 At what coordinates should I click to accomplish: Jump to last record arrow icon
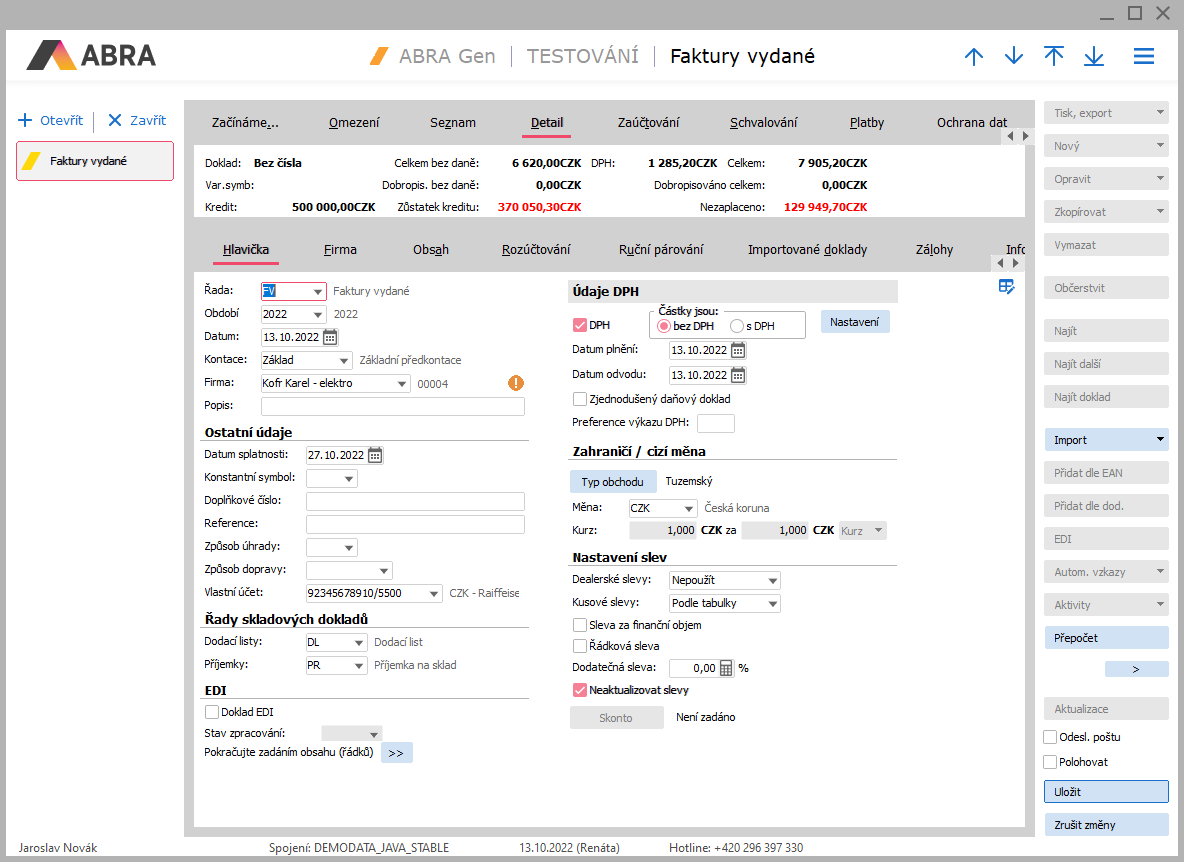pos(1094,57)
